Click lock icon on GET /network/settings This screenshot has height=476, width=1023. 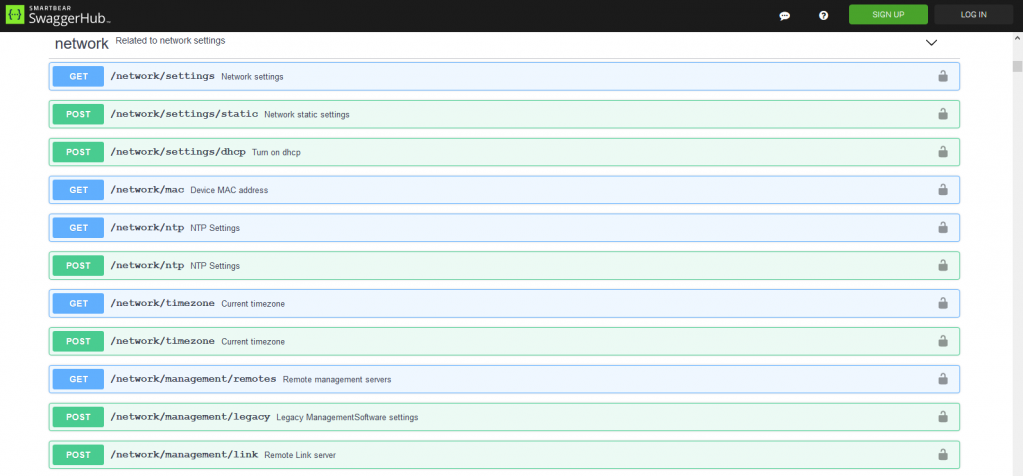tap(942, 76)
